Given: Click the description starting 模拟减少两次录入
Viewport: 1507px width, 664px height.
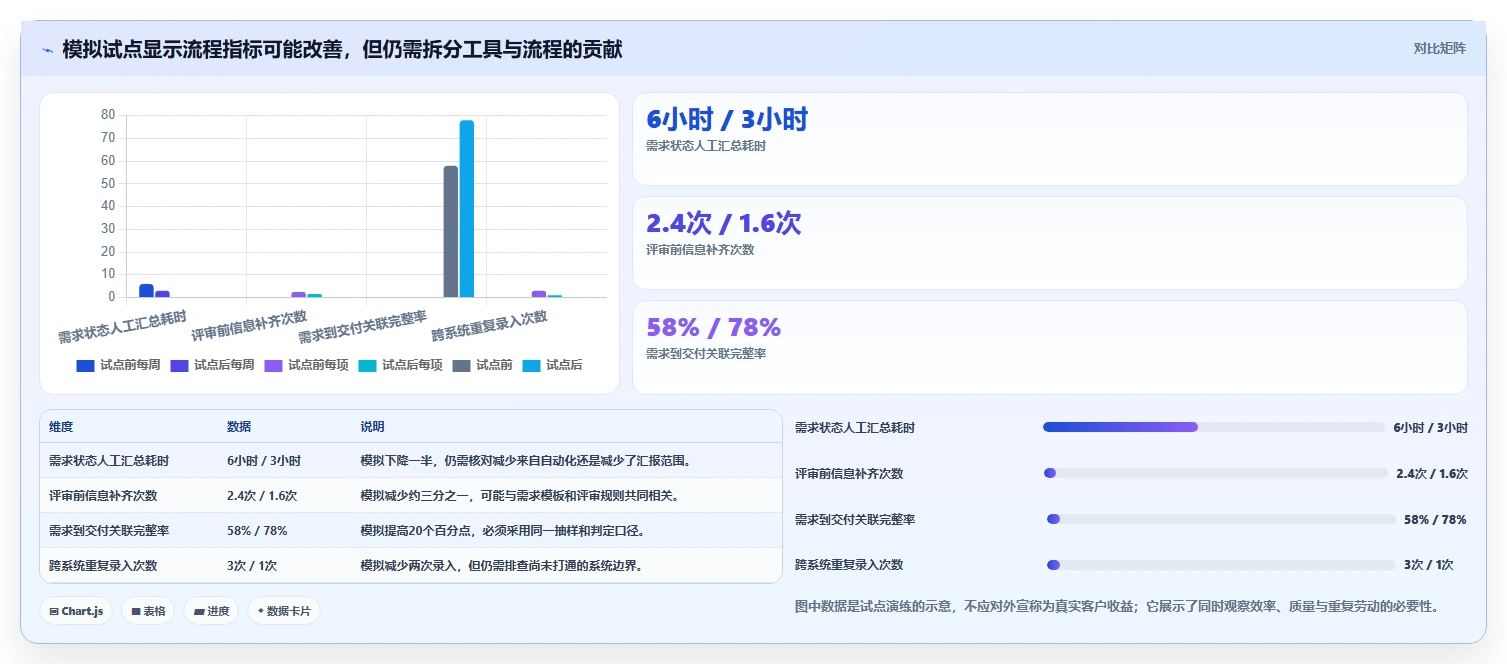Looking at the screenshot, I should tap(501, 566).
